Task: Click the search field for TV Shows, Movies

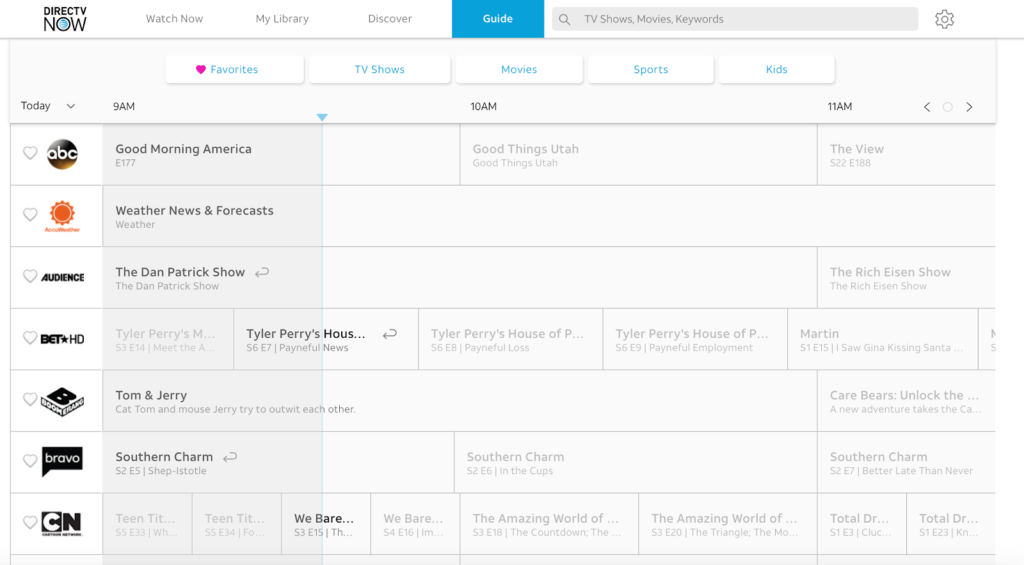Action: [x=735, y=19]
